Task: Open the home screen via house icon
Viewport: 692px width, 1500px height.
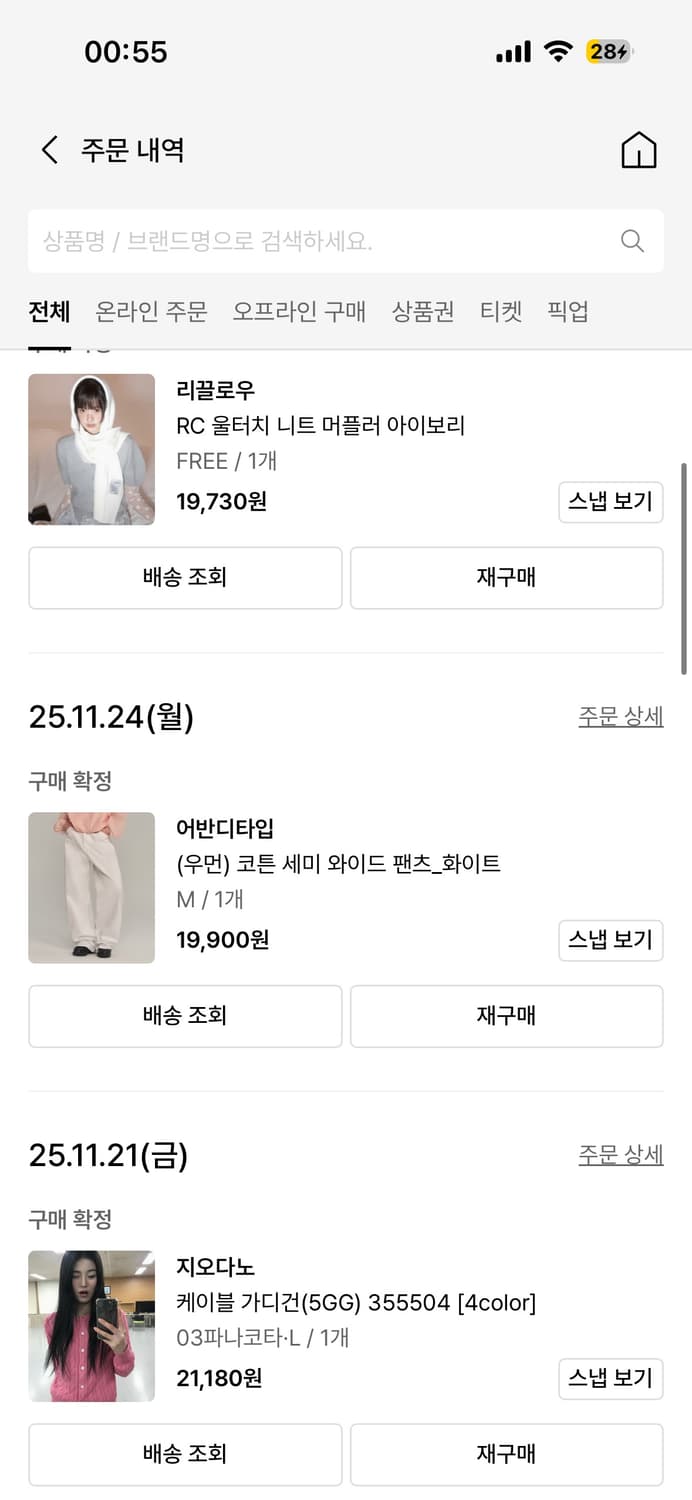Action: coord(639,150)
